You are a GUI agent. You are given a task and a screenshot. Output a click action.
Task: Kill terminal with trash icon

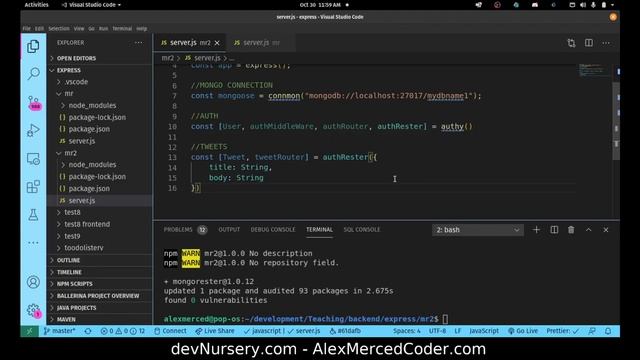pos(571,230)
